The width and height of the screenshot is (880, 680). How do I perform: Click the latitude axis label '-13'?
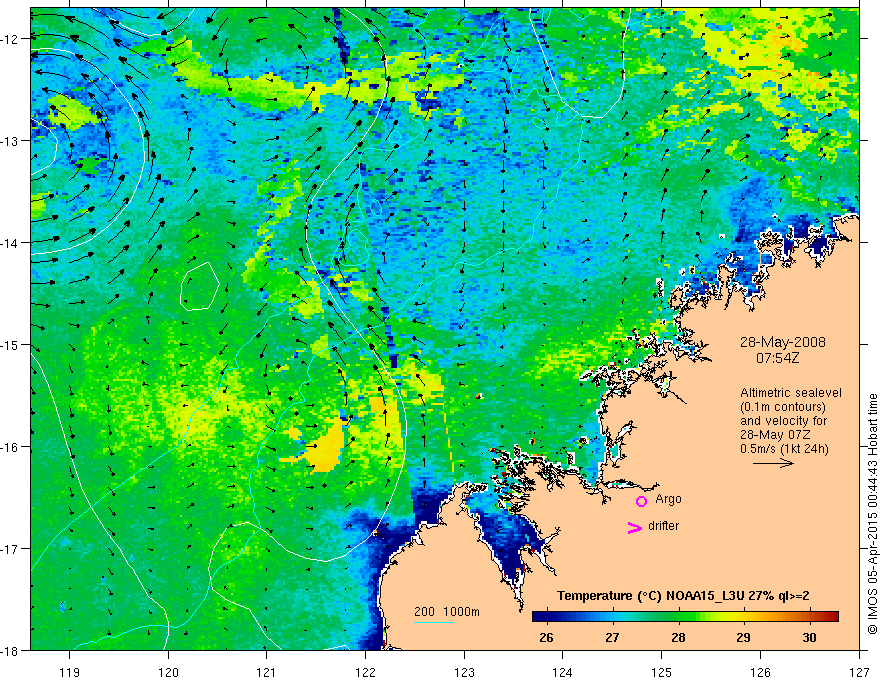11,141
